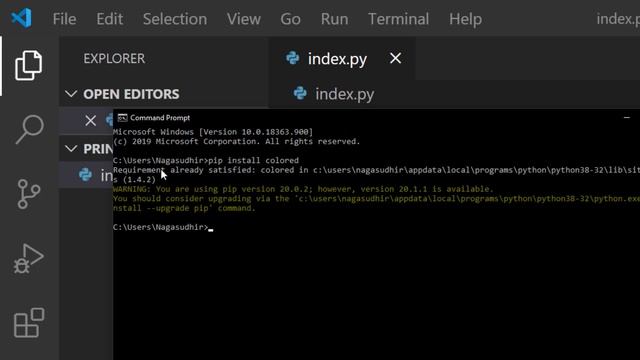Open the Go menu
The height and width of the screenshot is (360, 640).
pos(290,19)
